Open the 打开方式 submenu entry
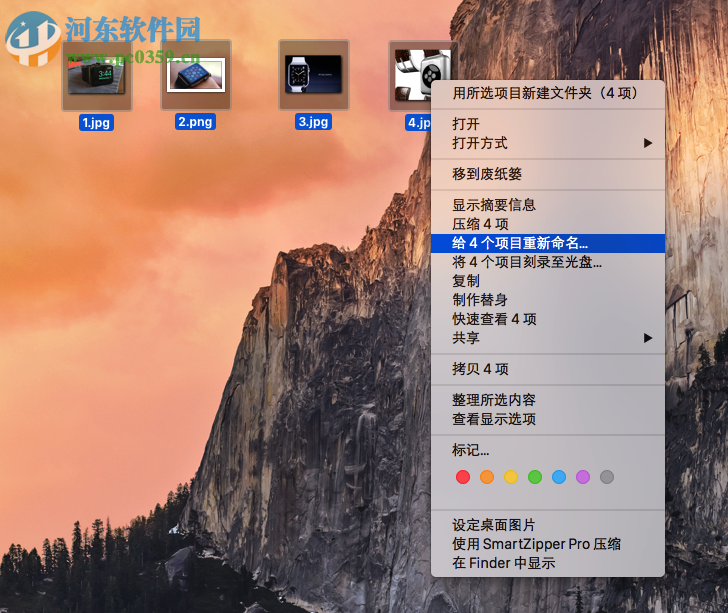 [548, 143]
